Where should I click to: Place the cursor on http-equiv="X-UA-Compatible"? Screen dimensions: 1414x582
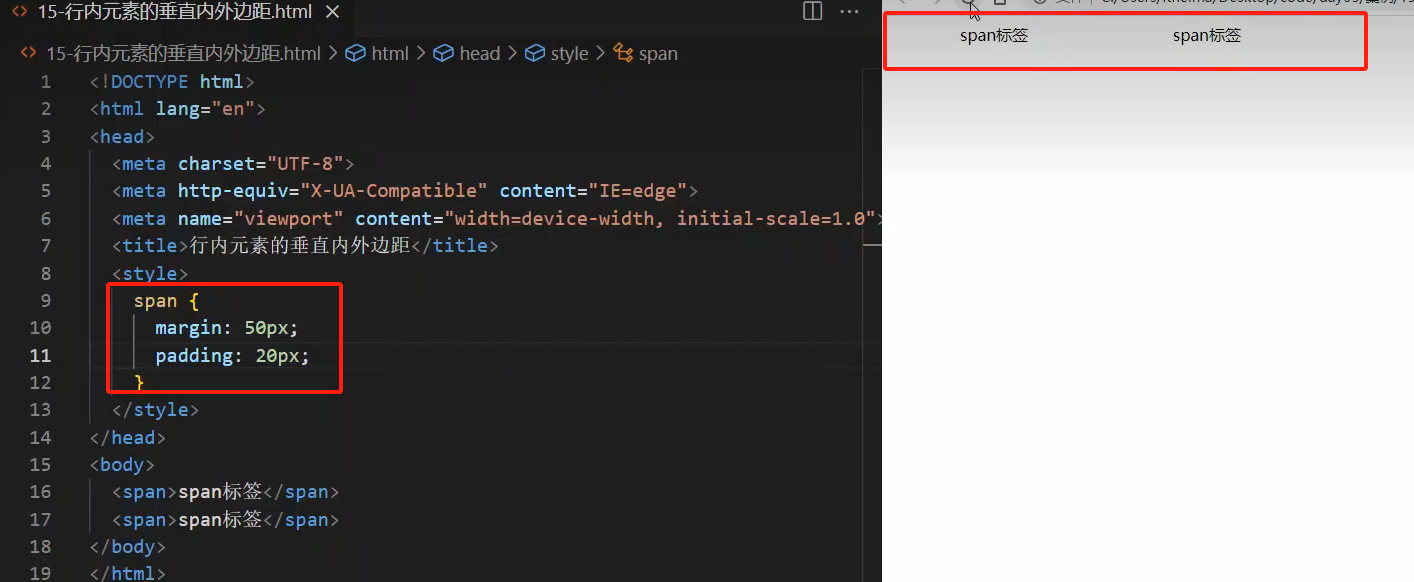333,191
